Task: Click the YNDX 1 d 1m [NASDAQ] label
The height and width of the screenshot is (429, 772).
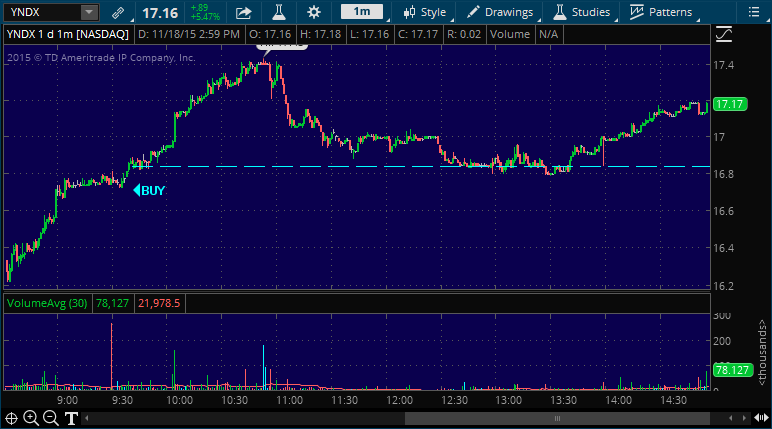Action: point(68,34)
